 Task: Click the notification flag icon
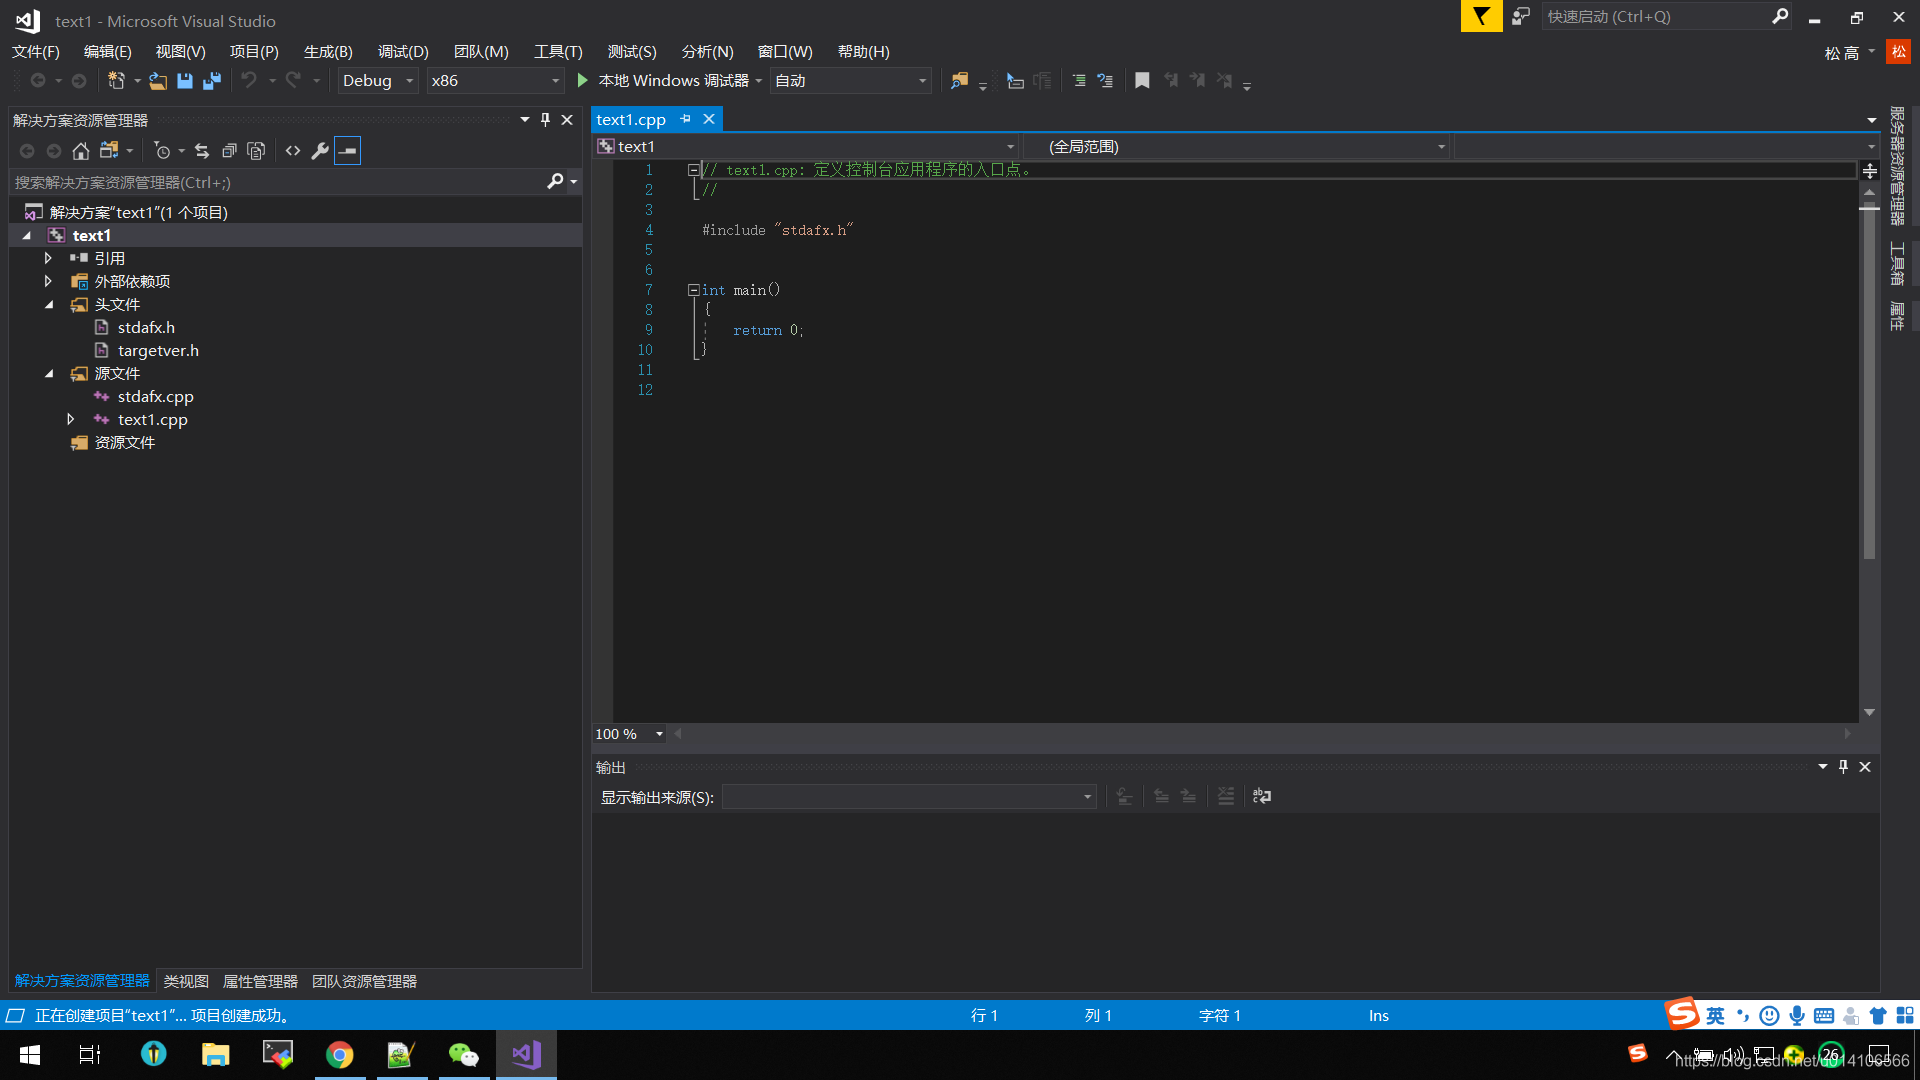pyautogui.click(x=1481, y=17)
